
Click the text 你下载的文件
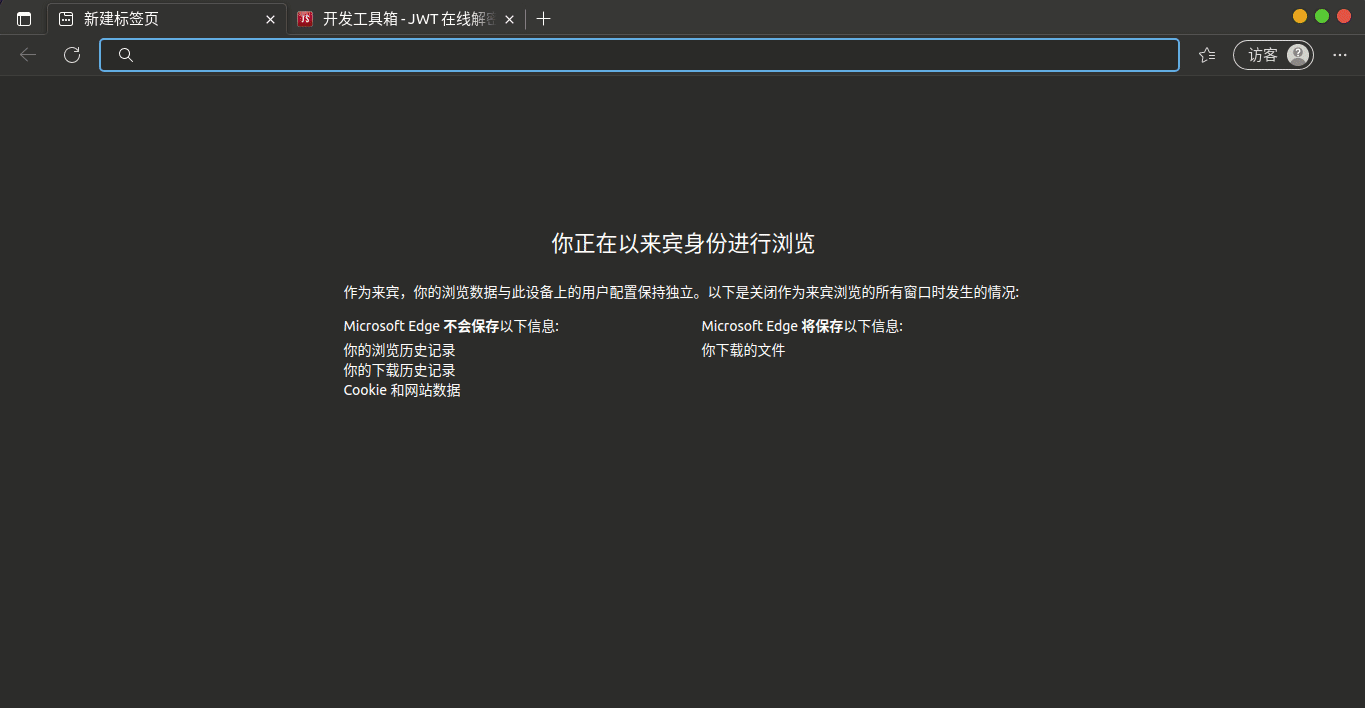click(744, 350)
